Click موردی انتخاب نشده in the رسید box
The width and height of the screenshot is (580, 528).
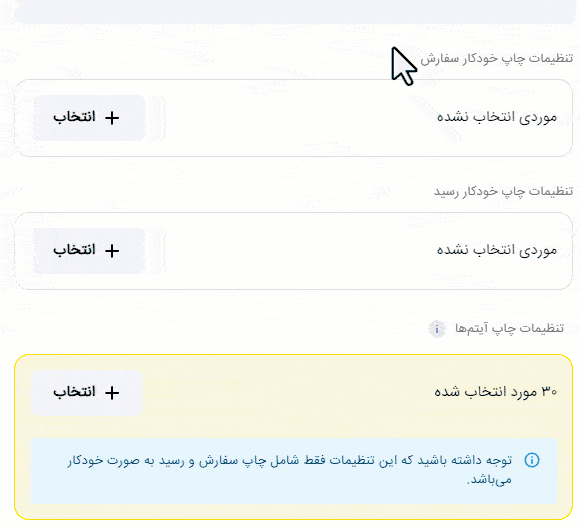tap(497, 250)
